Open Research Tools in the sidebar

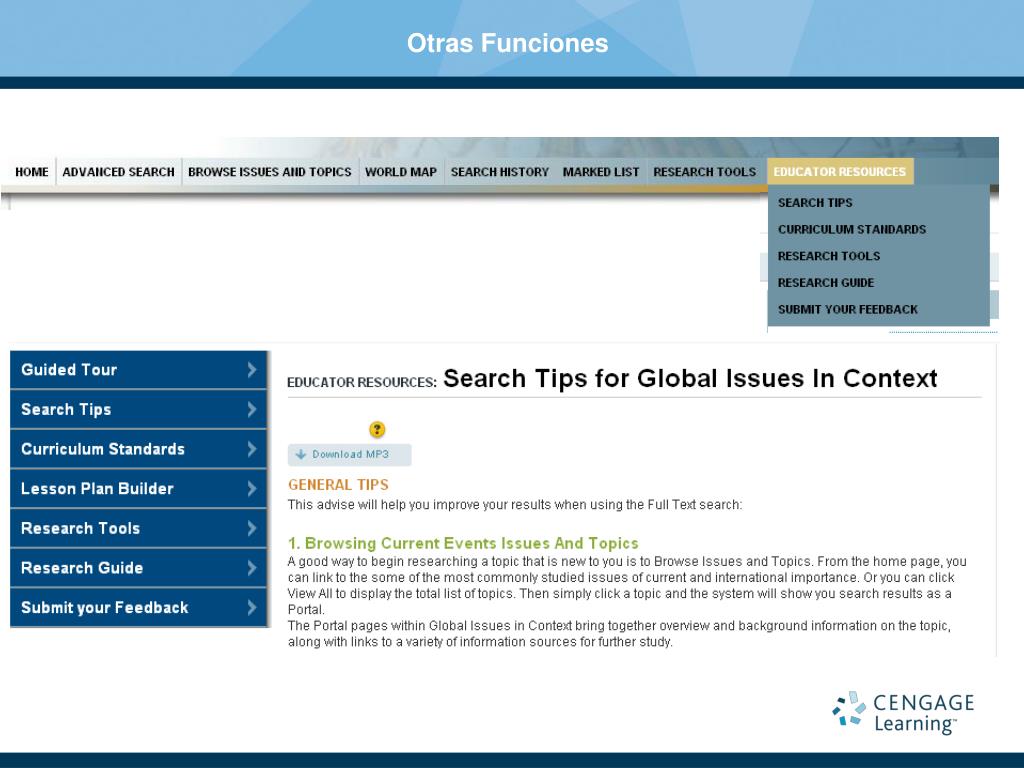click(x=138, y=528)
